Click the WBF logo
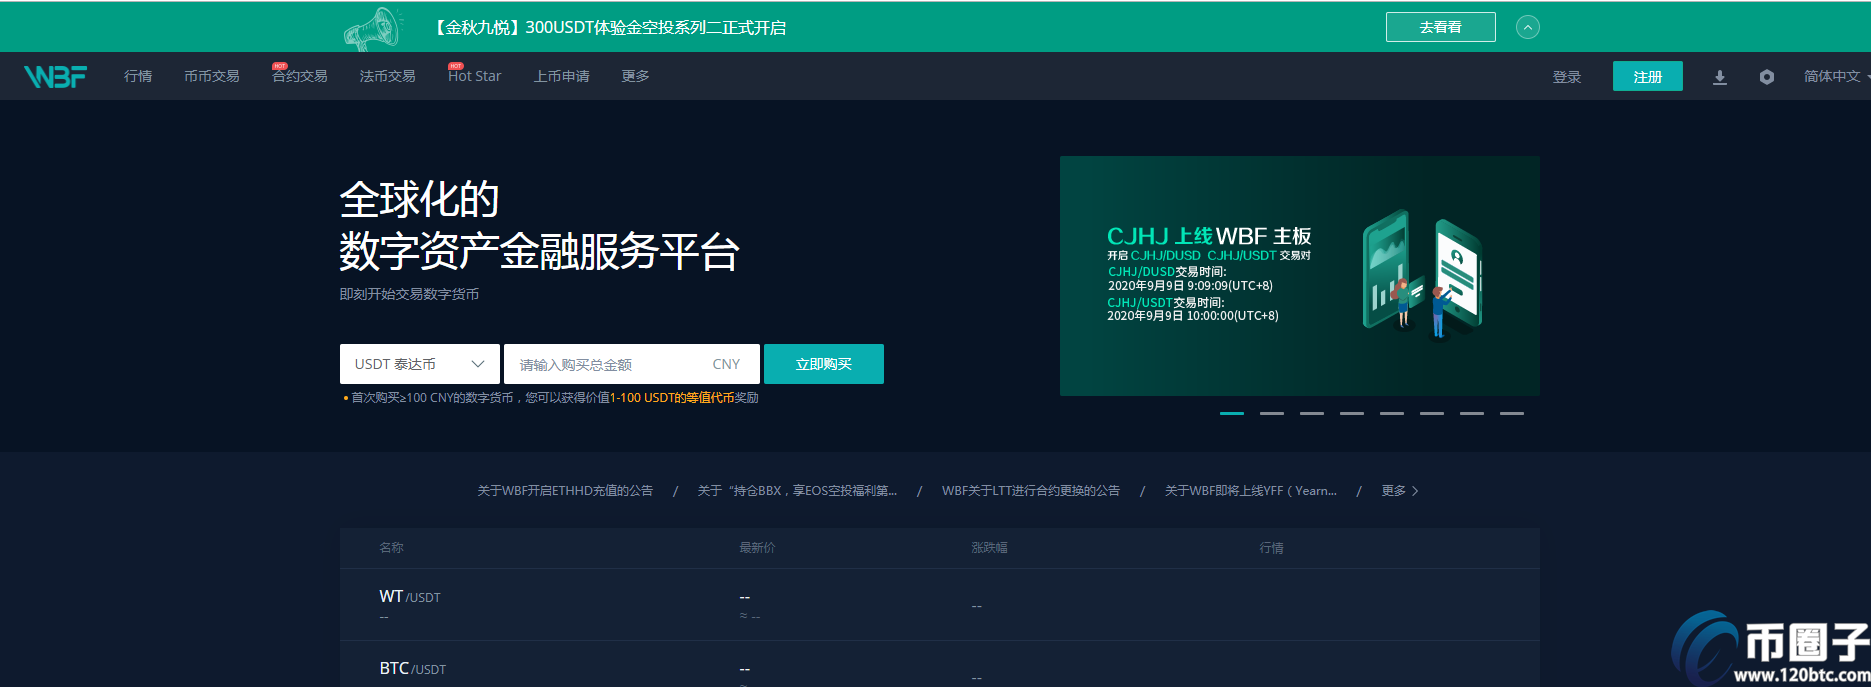This screenshot has height=687, width=1871. [x=55, y=76]
